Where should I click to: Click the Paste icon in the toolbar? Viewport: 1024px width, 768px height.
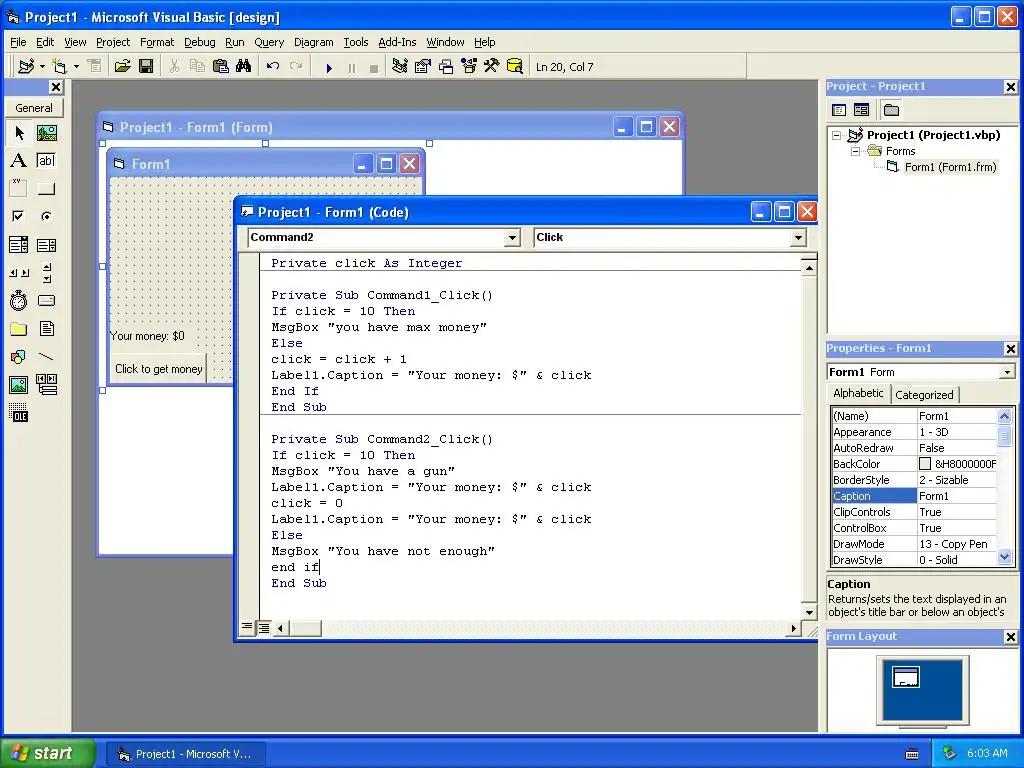pyautogui.click(x=221, y=66)
